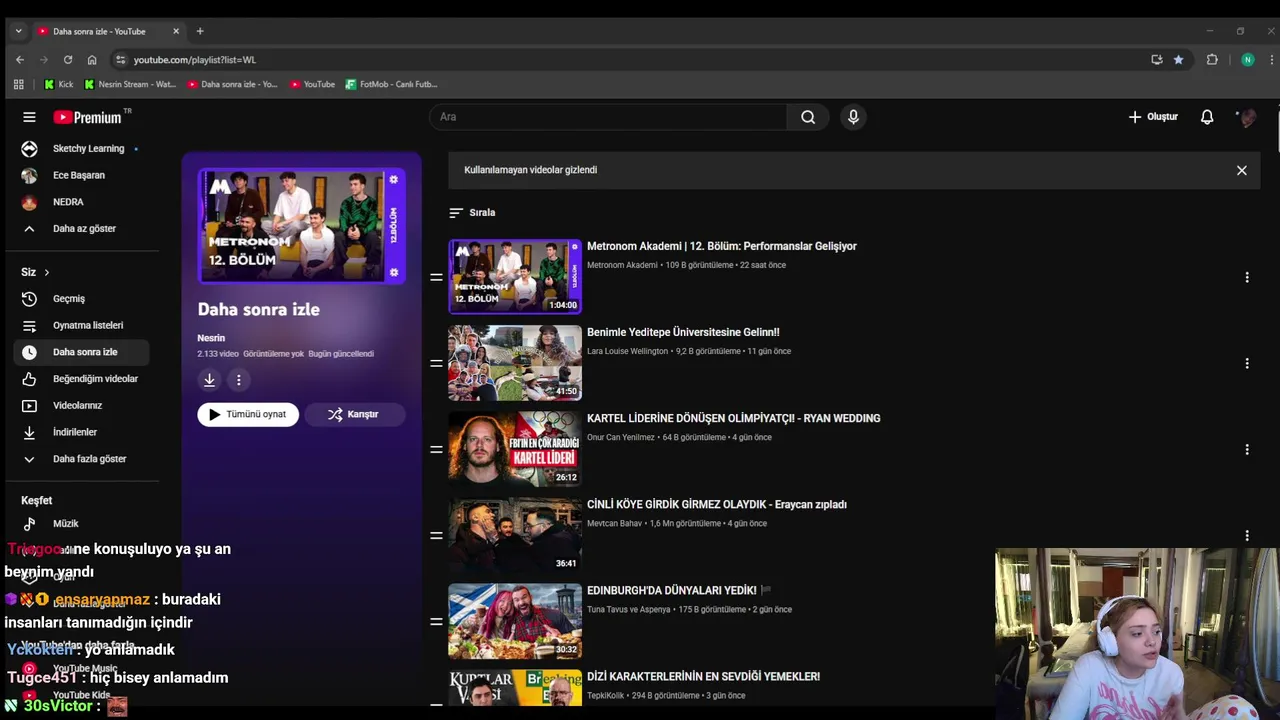1280x720 pixels.
Task: Shuffle the playlist with 'Karıştır'
Action: click(x=354, y=414)
